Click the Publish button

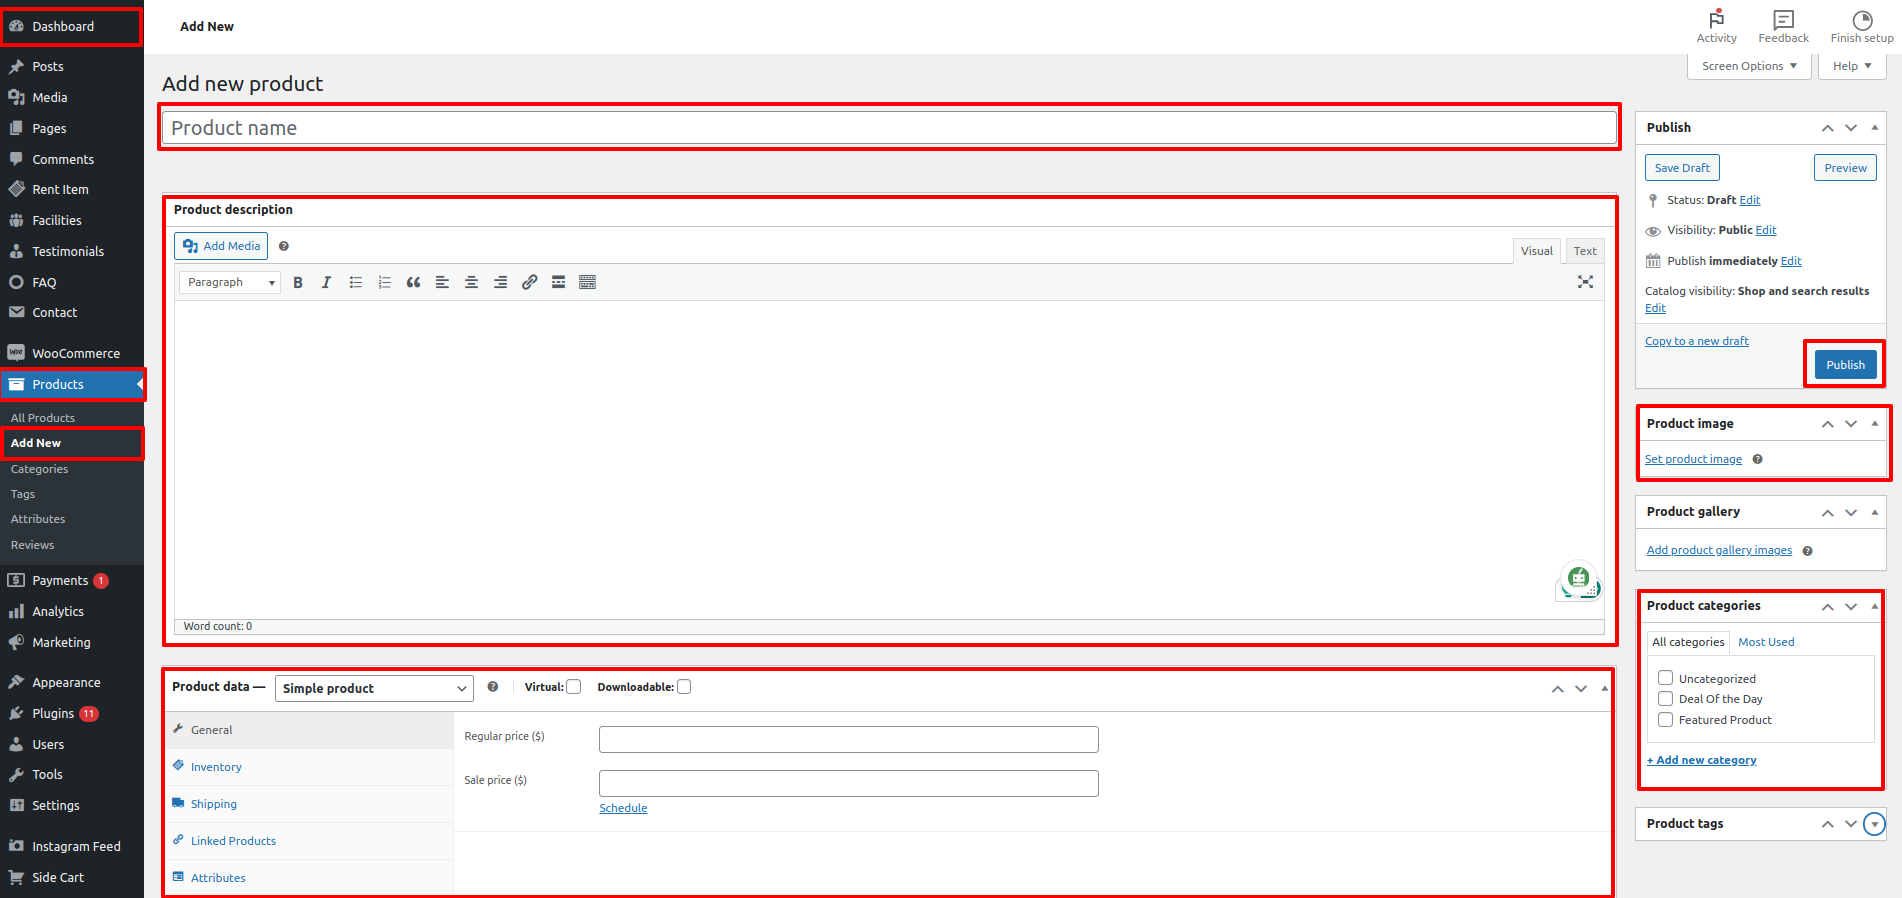coord(1845,365)
